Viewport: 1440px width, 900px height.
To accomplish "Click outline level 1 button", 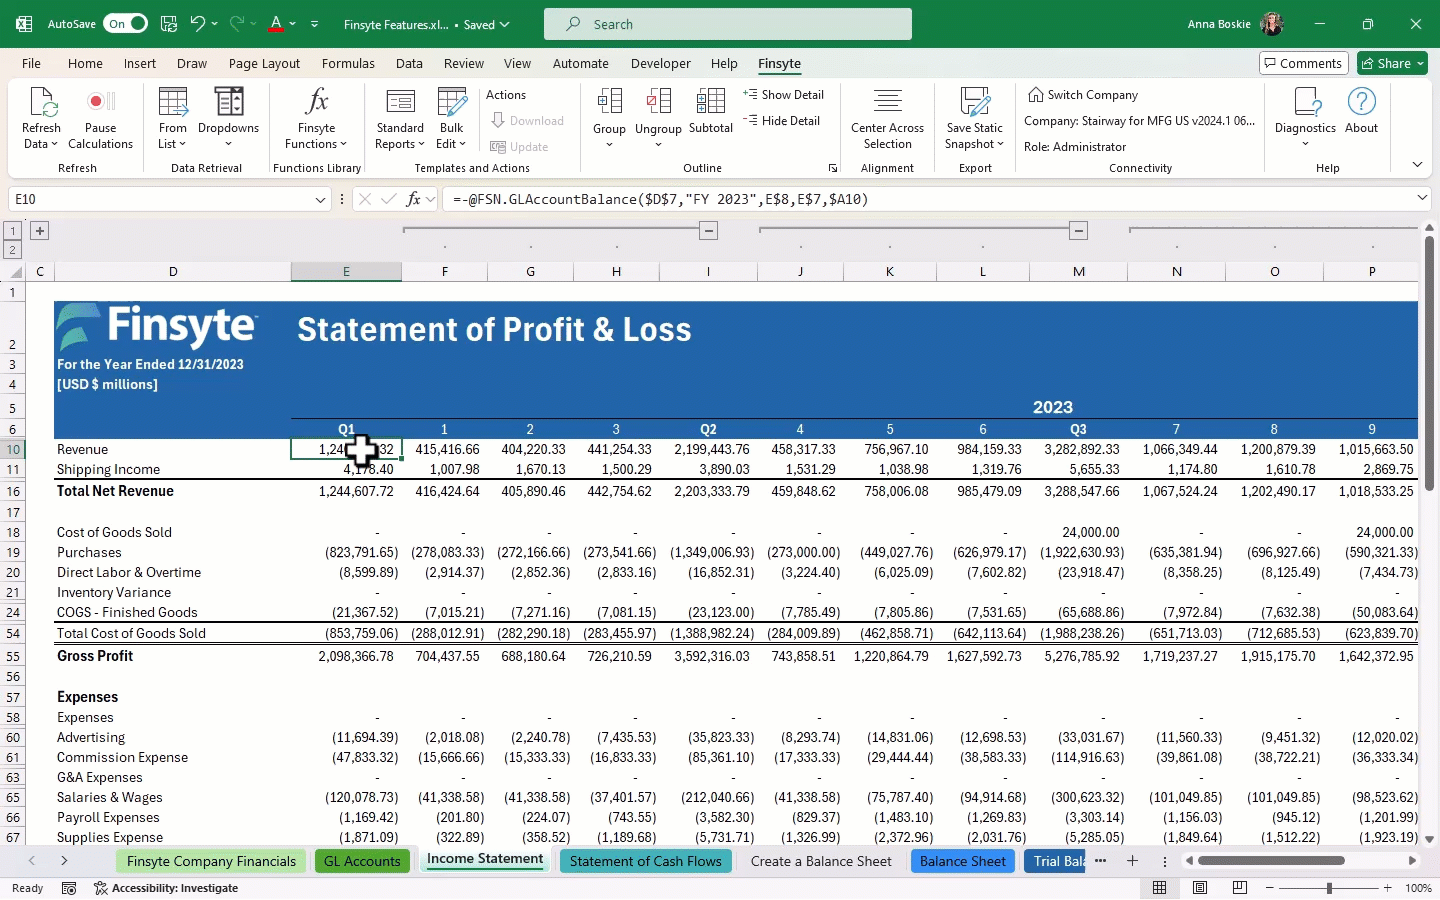I will 13,231.
